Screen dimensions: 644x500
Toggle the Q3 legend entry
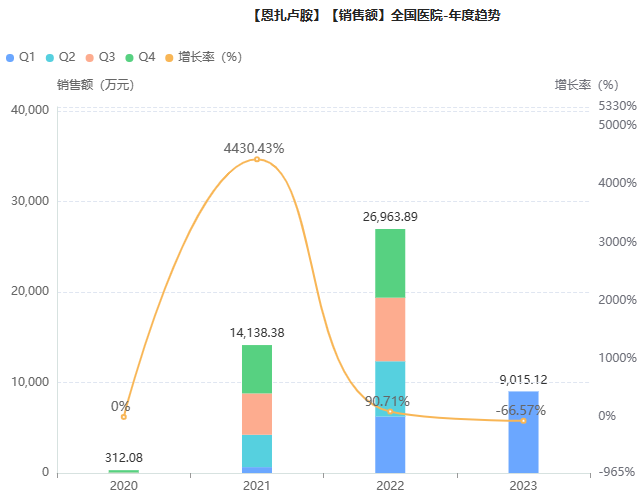[x=100, y=57]
